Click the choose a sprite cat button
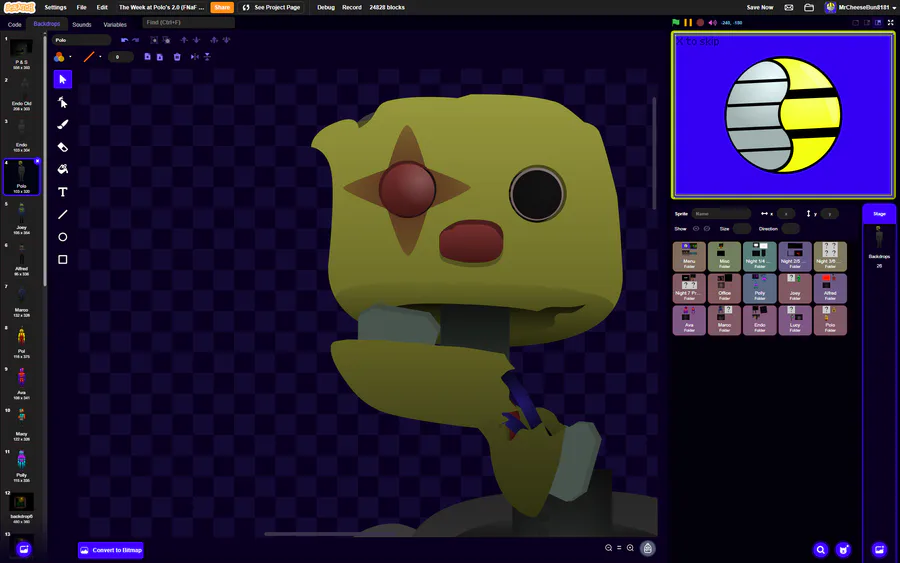Viewport: 900px width, 563px height. 843,550
